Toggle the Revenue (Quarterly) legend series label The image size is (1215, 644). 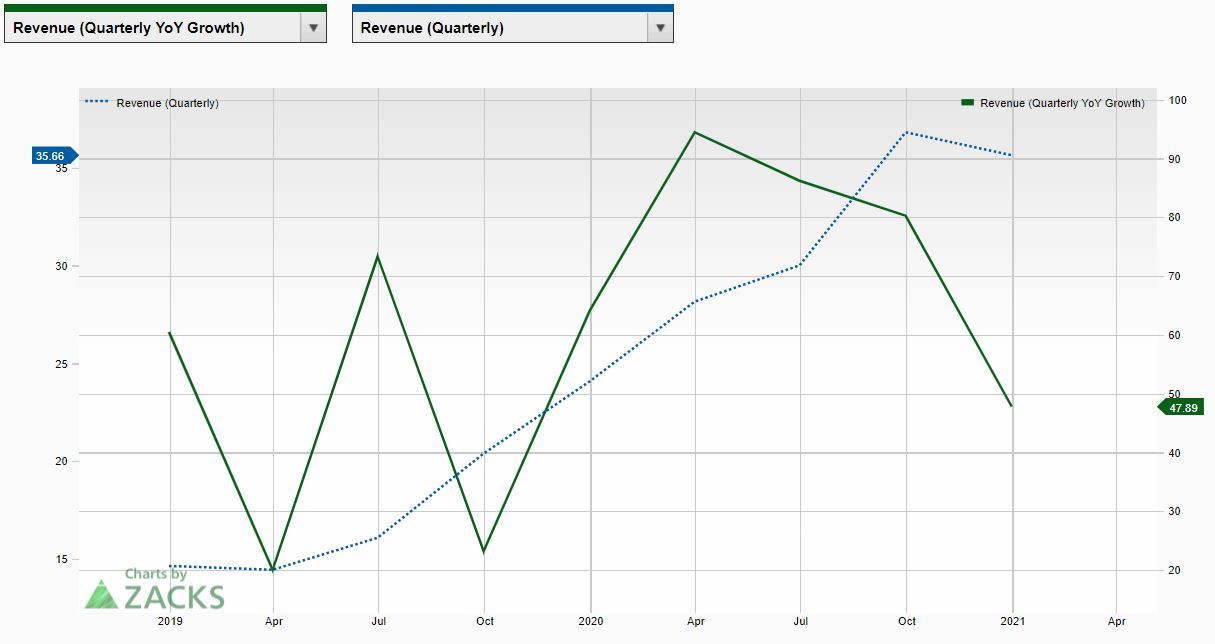coord(167,103)
